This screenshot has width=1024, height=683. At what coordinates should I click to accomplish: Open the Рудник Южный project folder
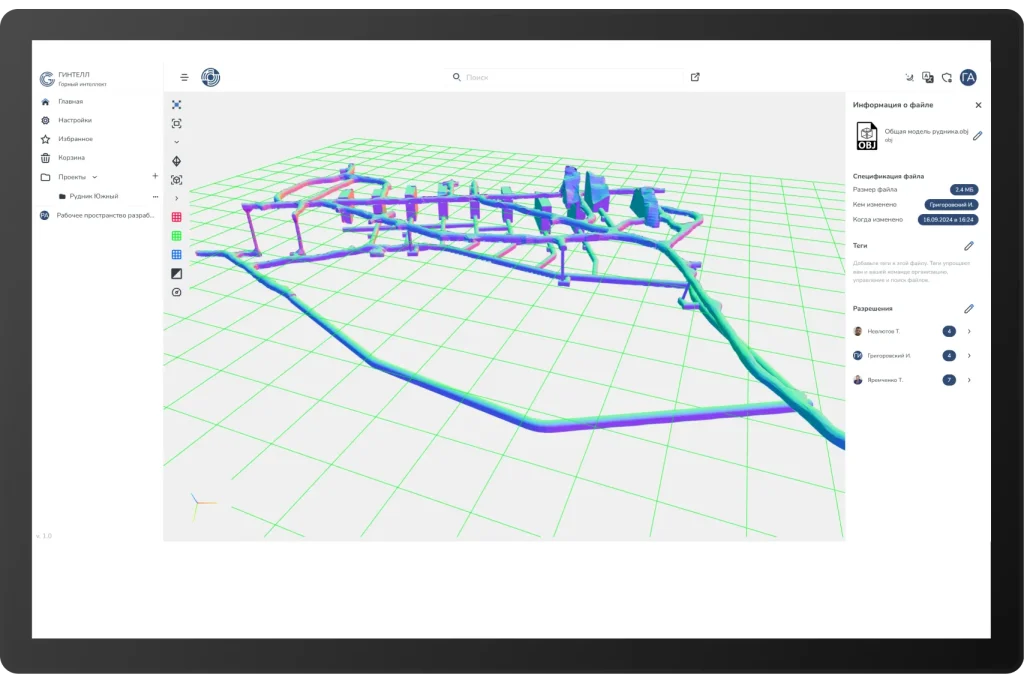point(93,196)
